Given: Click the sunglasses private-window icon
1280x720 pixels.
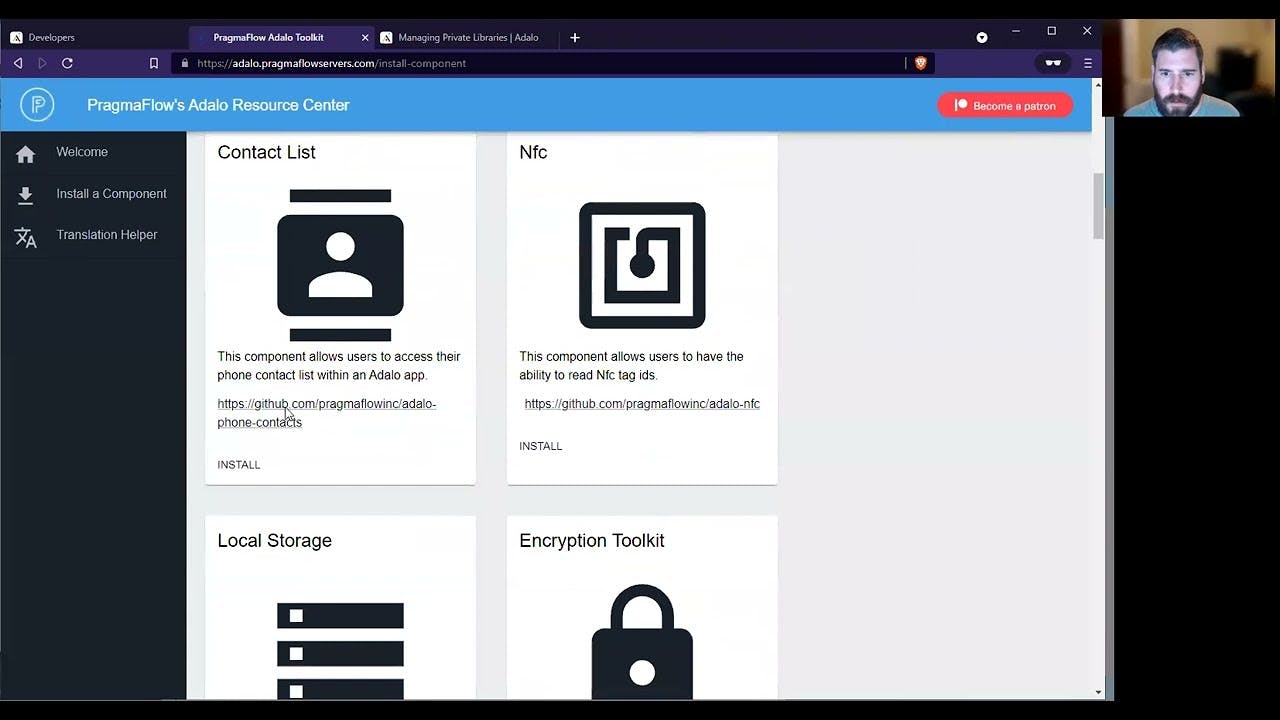Looking at the screenshot, I should [1053, 63].
